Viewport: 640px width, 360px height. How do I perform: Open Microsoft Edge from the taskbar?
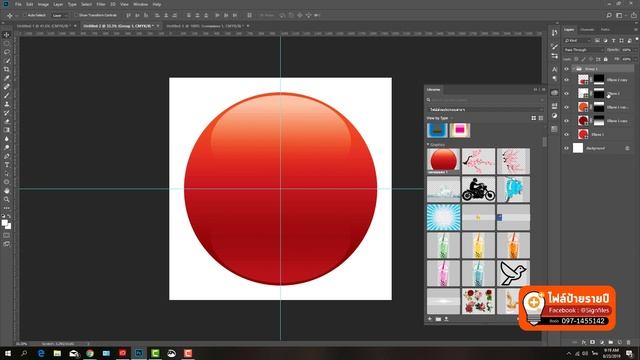click(41, 353)
